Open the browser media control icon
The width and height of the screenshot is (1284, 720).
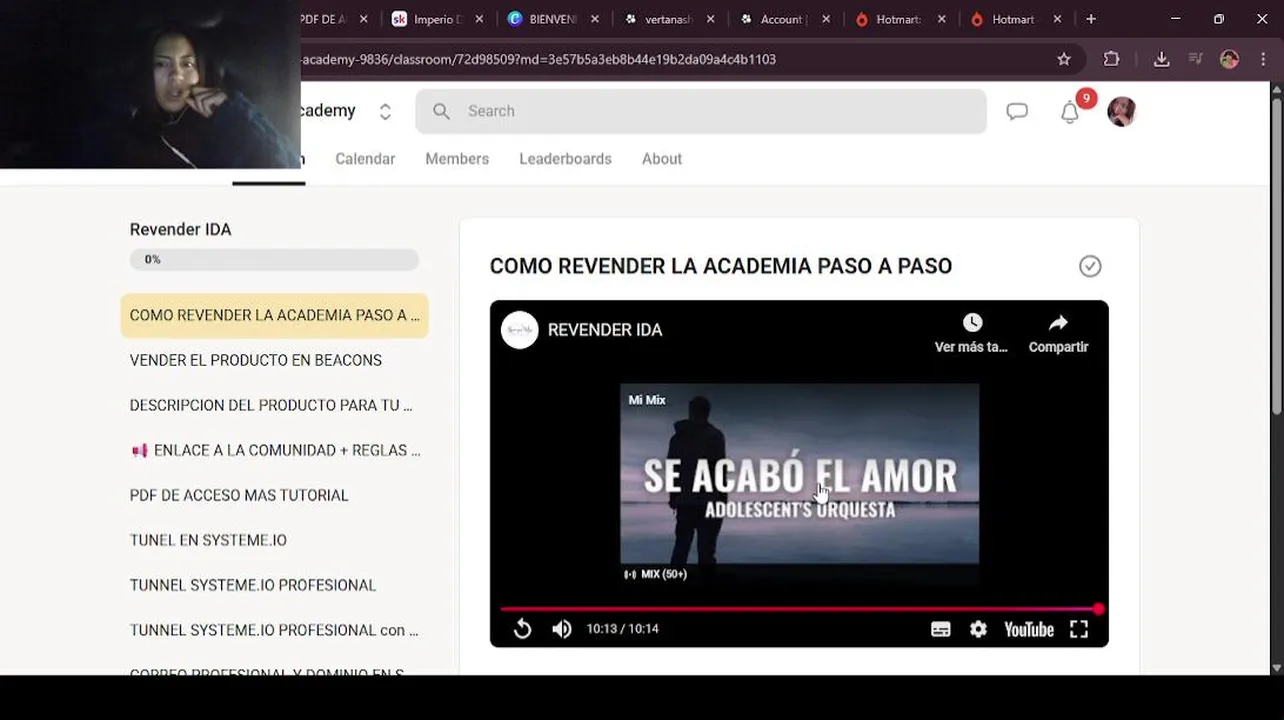pyautogui.click(x=1195, y=59)
